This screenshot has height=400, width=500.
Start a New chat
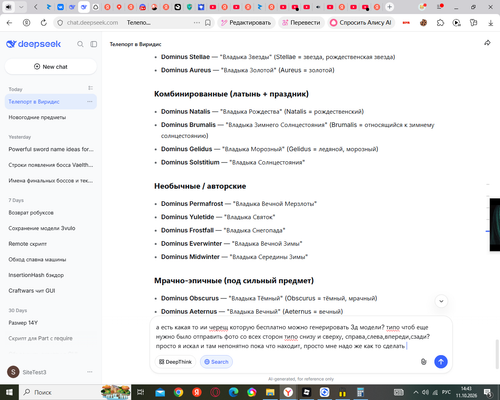51,67
